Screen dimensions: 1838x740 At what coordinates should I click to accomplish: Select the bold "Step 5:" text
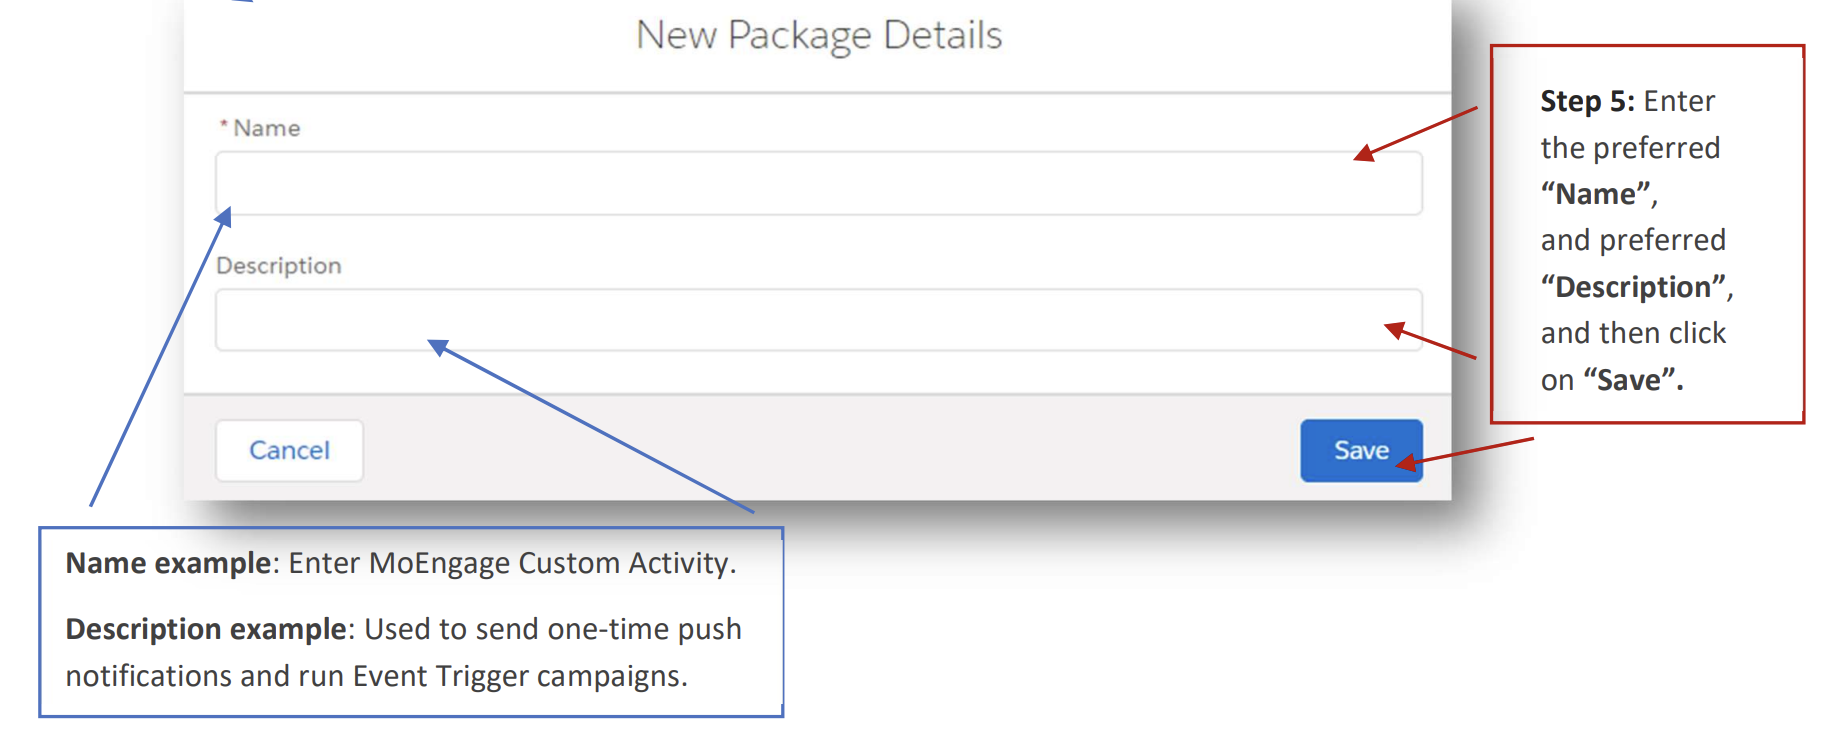(x=1587, y=101)
